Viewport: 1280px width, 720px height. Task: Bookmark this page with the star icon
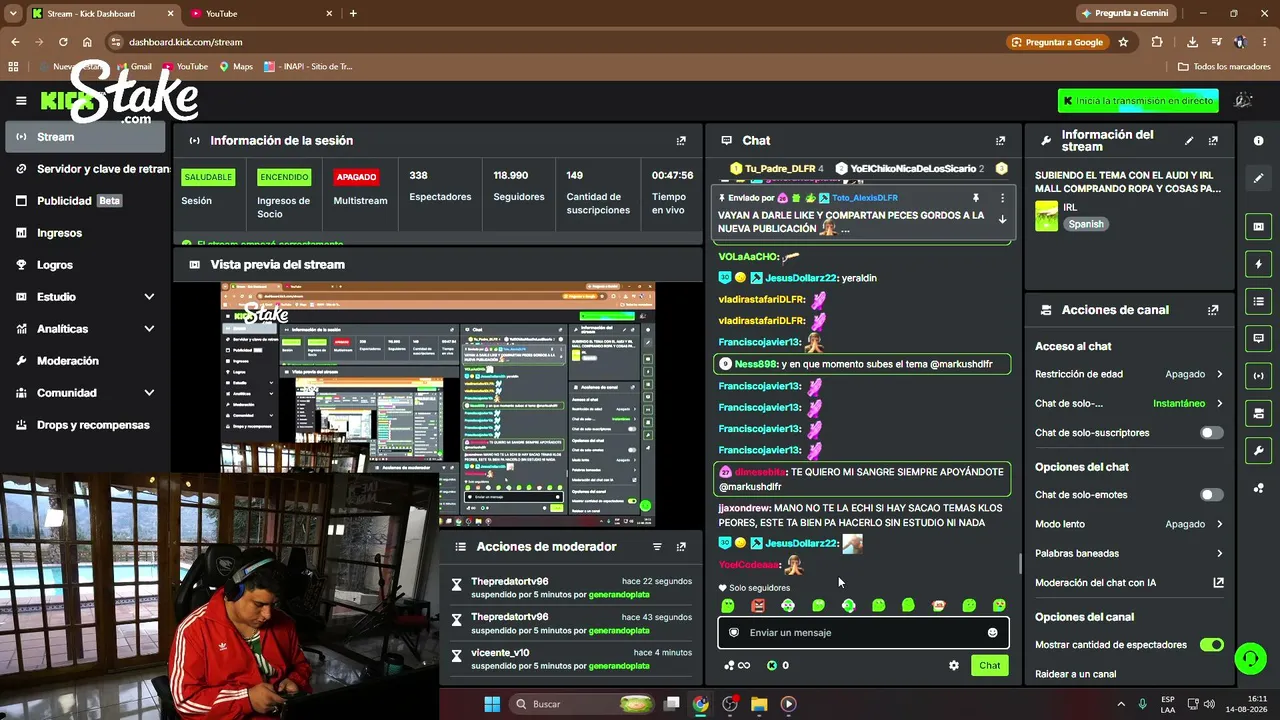pos(1123,42)
